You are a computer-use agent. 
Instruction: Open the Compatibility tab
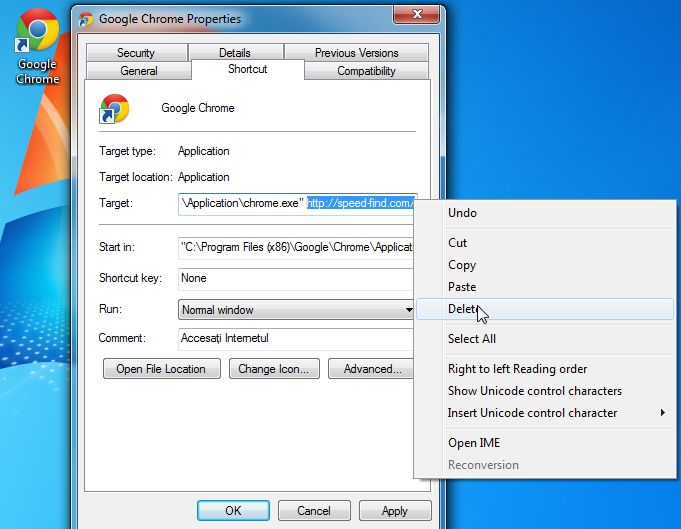click(366, 71)
